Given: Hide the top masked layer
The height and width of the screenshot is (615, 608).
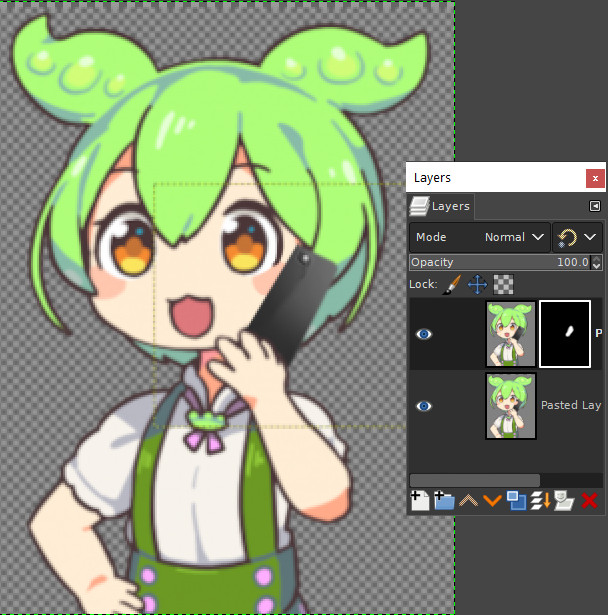Looking at the screenshot, I should click(x=424, y=334).
